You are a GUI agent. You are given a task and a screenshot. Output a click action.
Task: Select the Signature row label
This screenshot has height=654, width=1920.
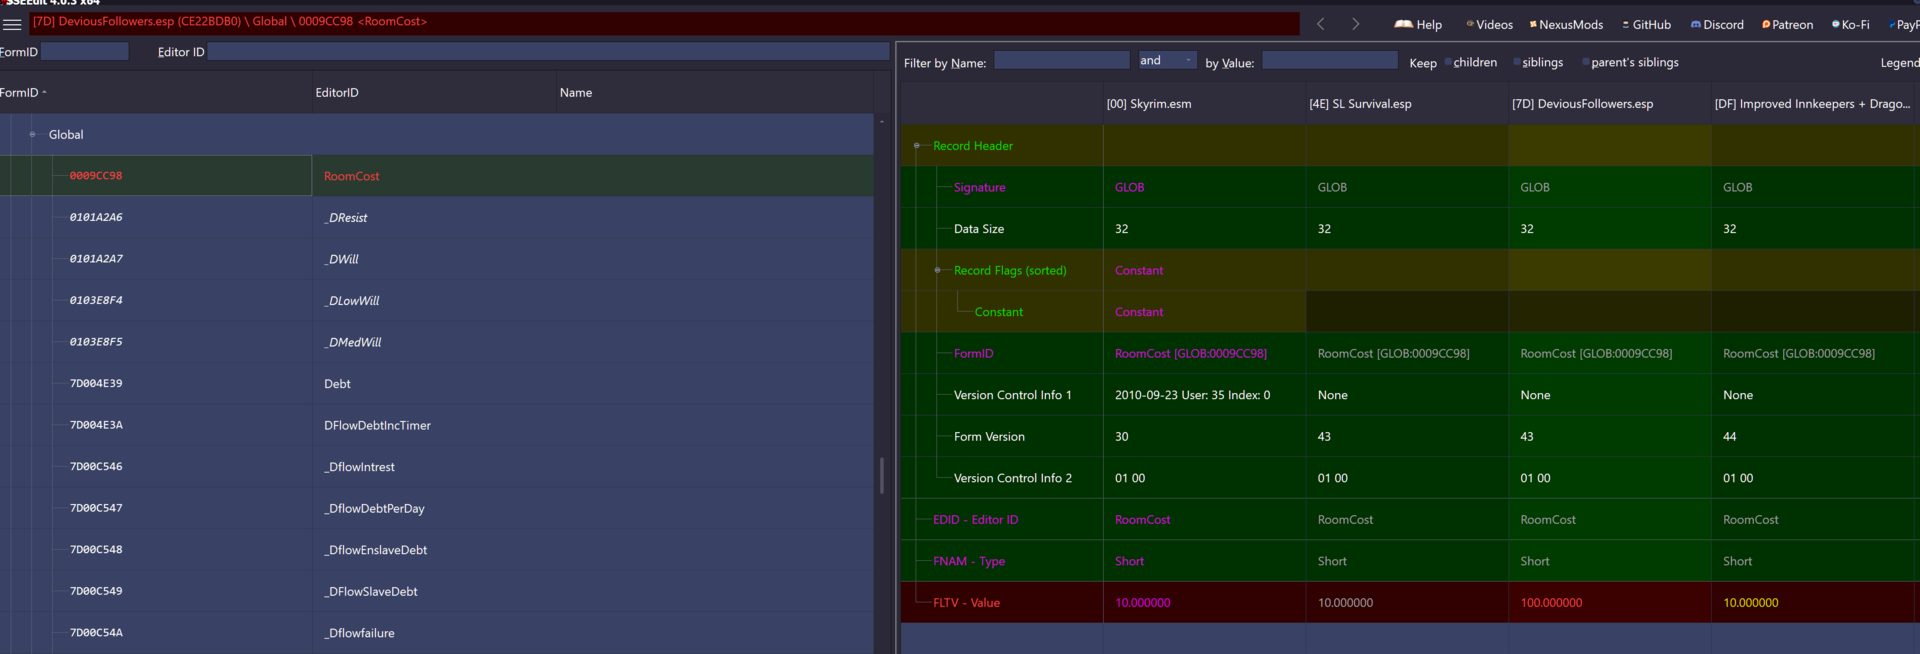coord(979,187)
